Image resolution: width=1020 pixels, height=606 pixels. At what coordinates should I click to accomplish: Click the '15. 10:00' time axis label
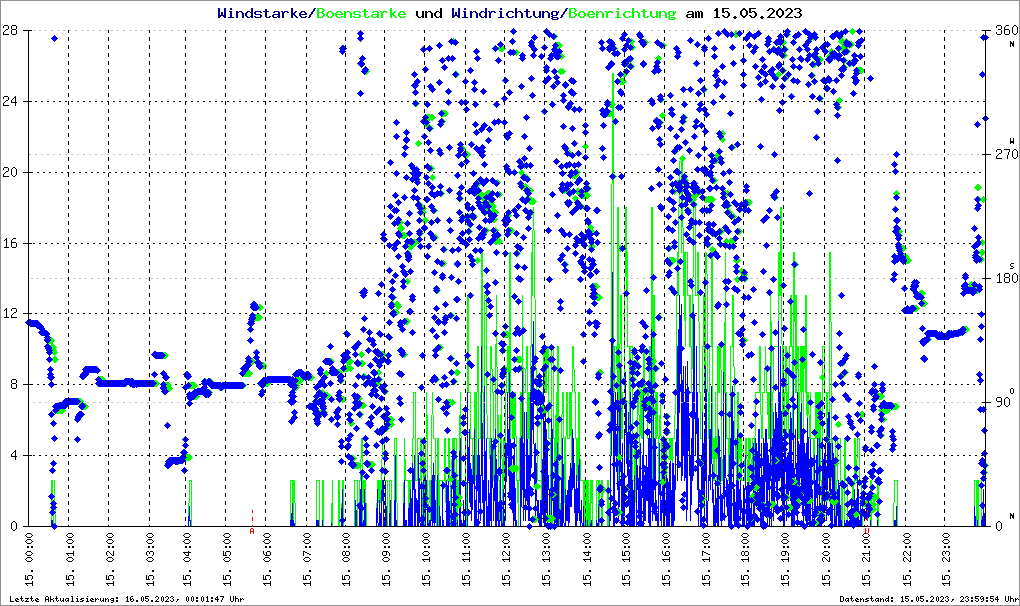426,559
